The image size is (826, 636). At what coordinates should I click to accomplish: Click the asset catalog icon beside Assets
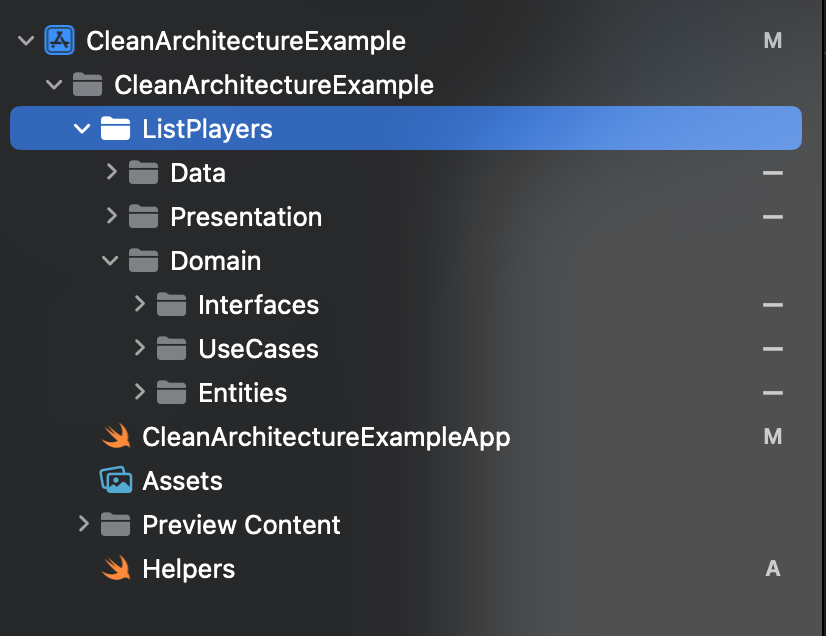[x=116, y=480]
